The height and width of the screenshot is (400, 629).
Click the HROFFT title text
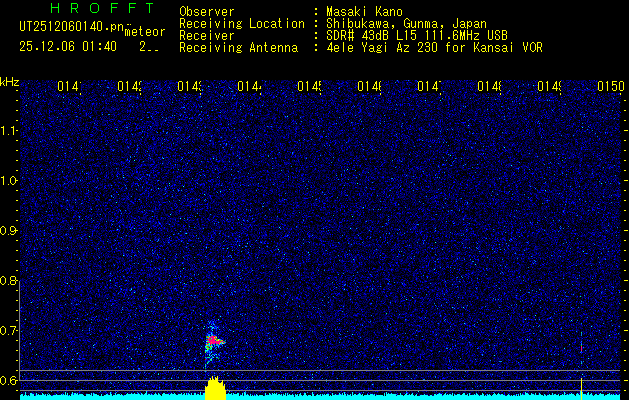[x=102, y=8]
